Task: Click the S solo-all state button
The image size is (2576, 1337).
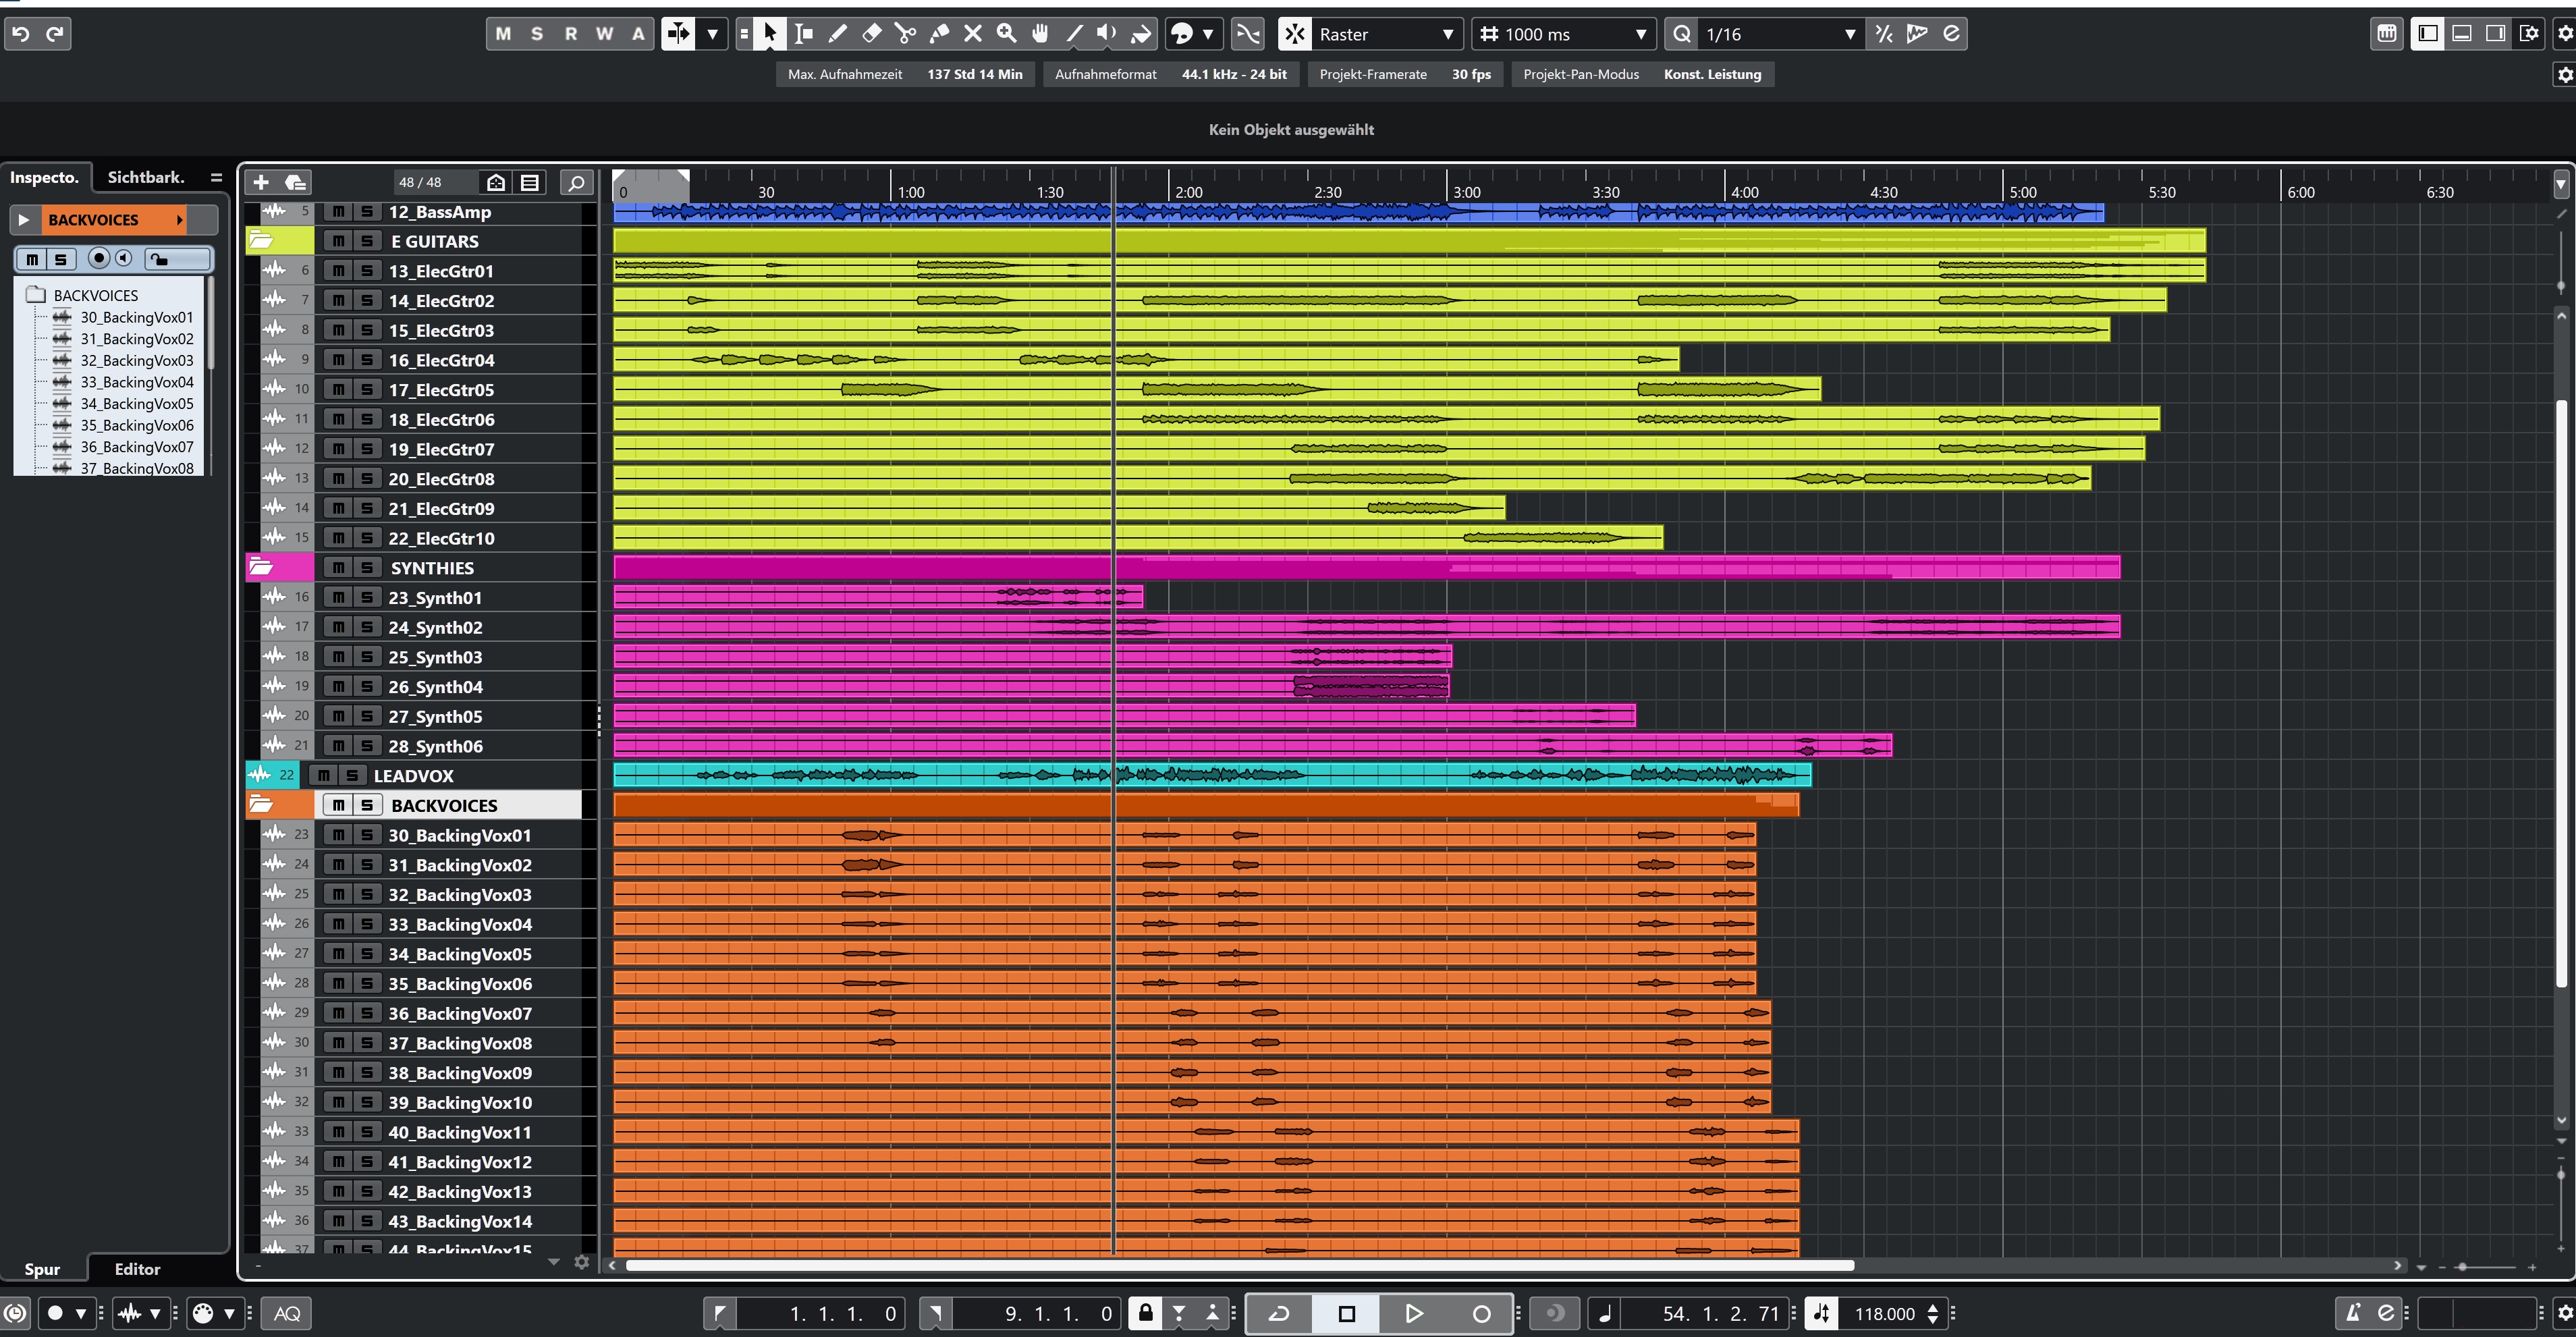Action: click(537, 34)
